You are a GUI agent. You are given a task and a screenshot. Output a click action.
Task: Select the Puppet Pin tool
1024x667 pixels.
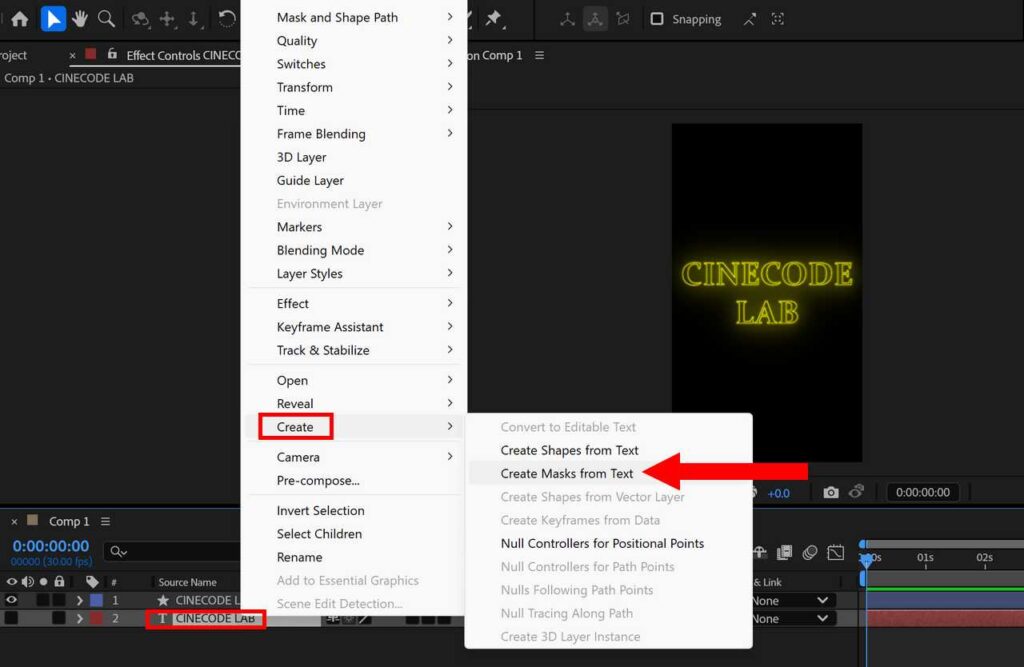click(494, 19)
